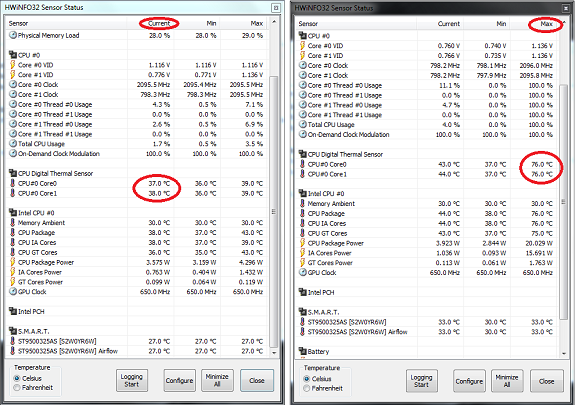
Task: Click CPU Package thermometer icon in left window
Action: pyautogui.click(x=13, y=232)
